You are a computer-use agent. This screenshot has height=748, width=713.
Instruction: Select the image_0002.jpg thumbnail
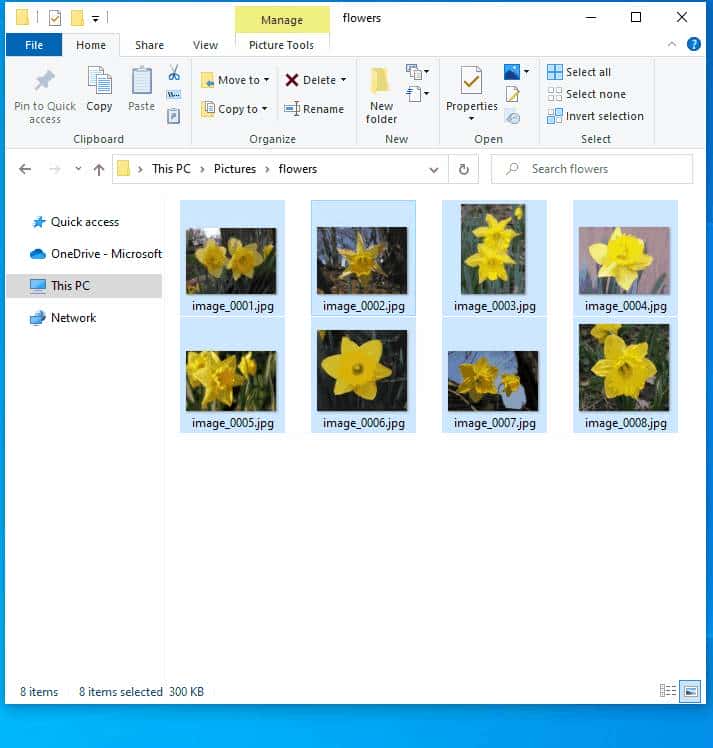[x=363, y=258]
